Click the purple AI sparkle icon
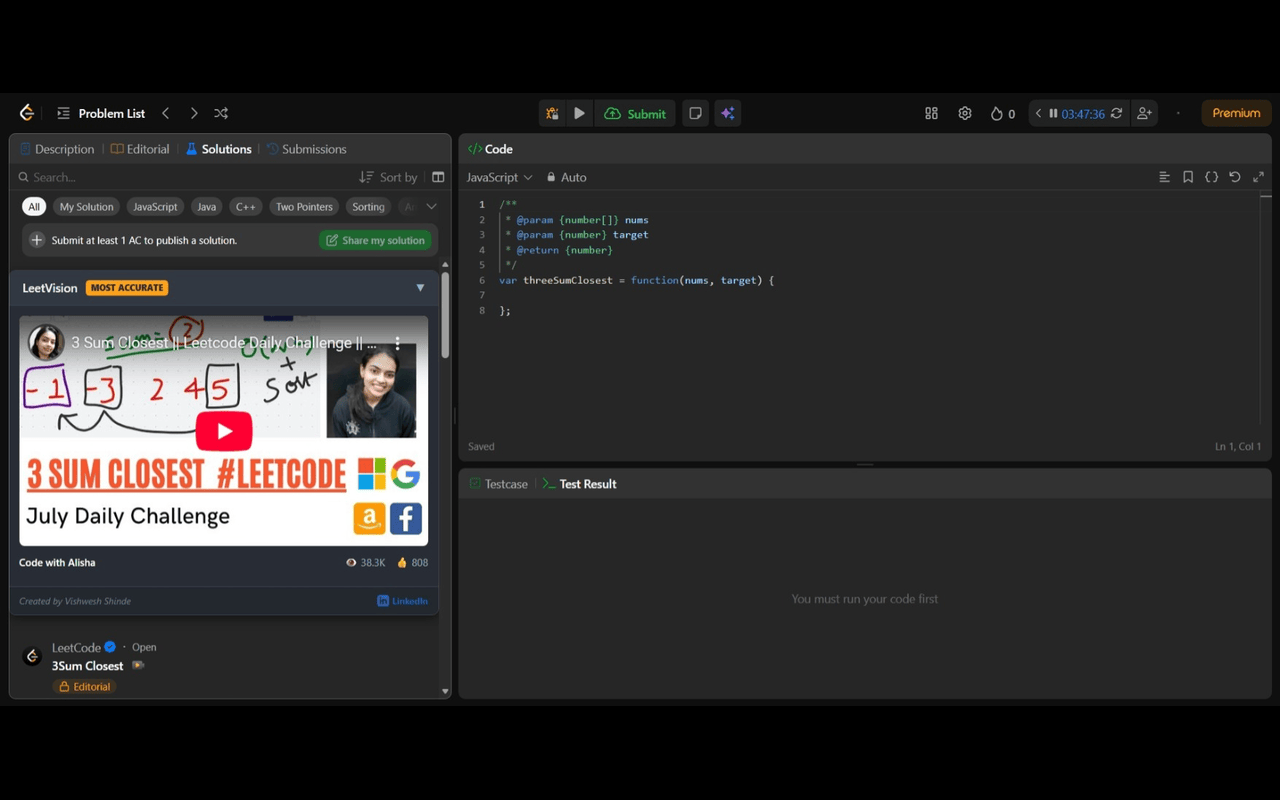 click(x=728, y=113)
